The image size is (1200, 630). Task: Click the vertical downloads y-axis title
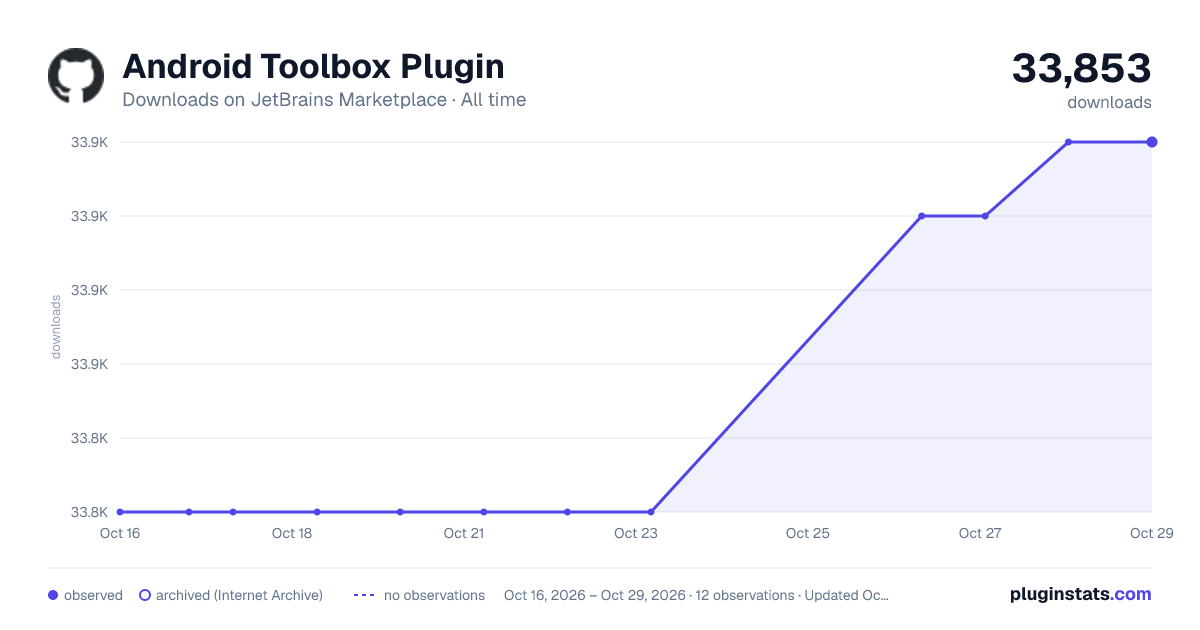tap(56, 327)
